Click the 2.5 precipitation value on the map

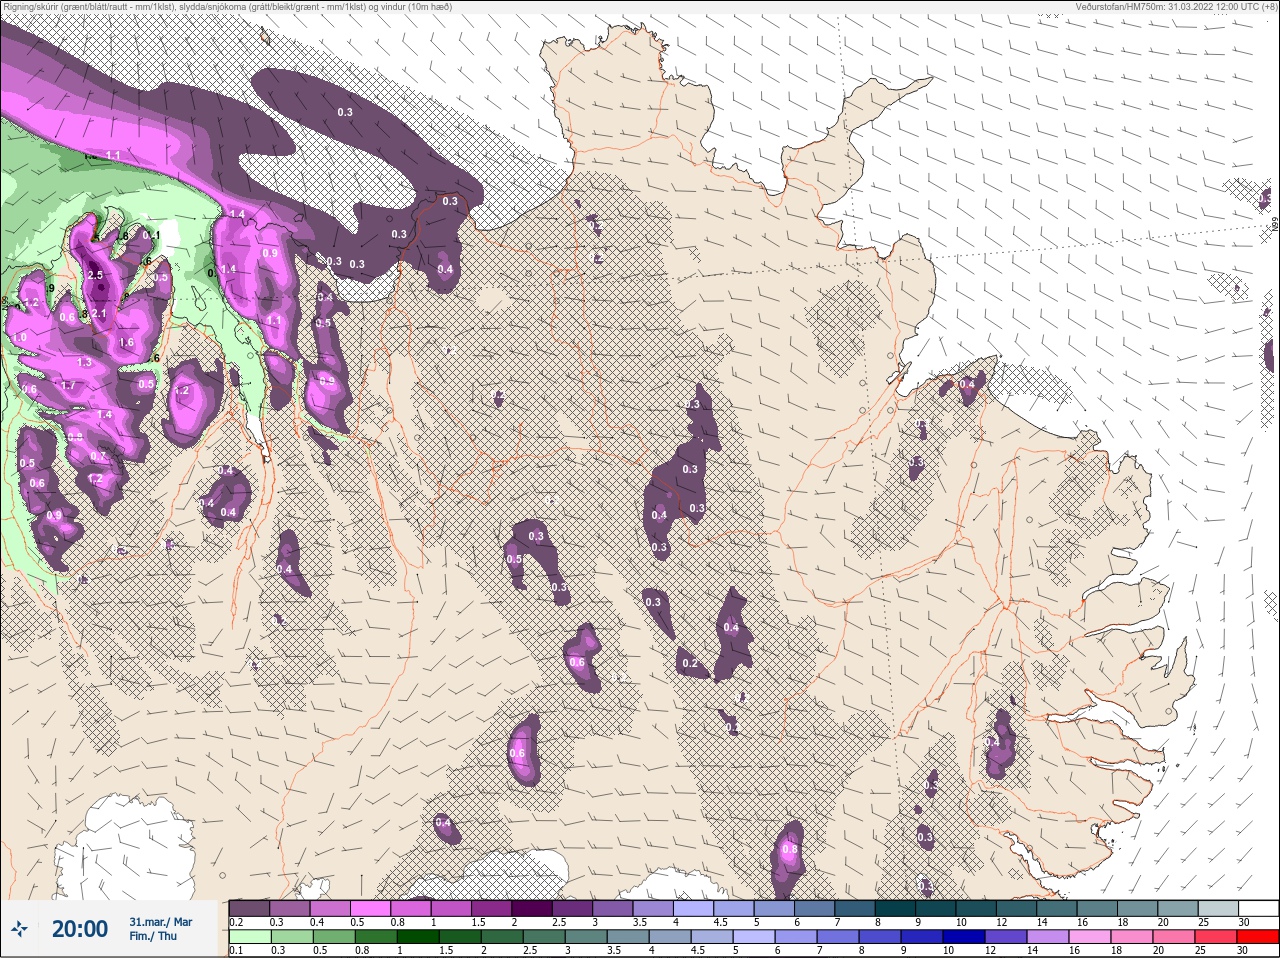point(95,275)
